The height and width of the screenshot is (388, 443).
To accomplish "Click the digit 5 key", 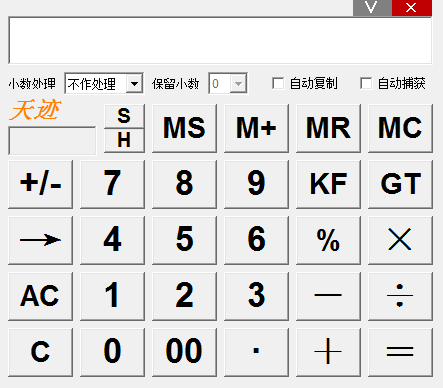I will [x=184, y=240].
